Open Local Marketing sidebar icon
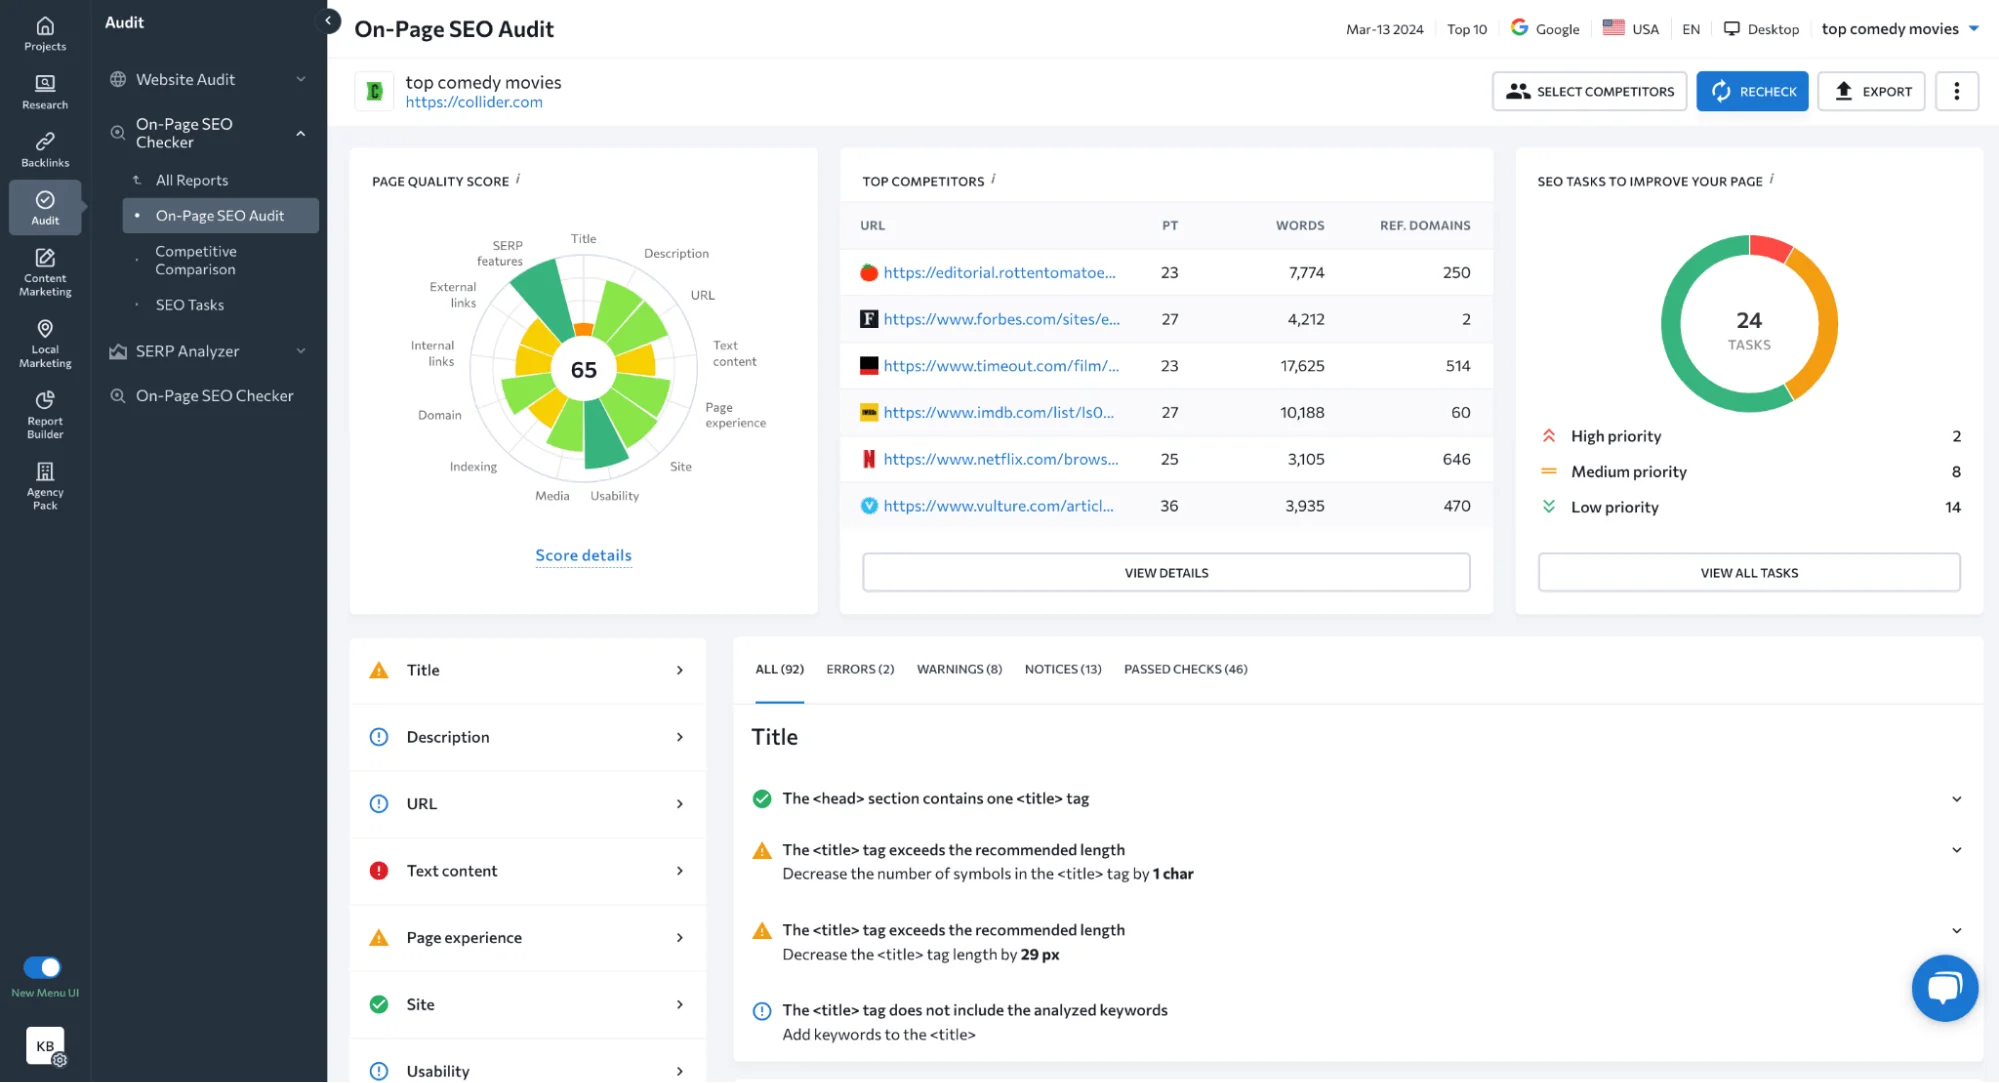This screenshot has height=1083, width=1999. [45, 344]
